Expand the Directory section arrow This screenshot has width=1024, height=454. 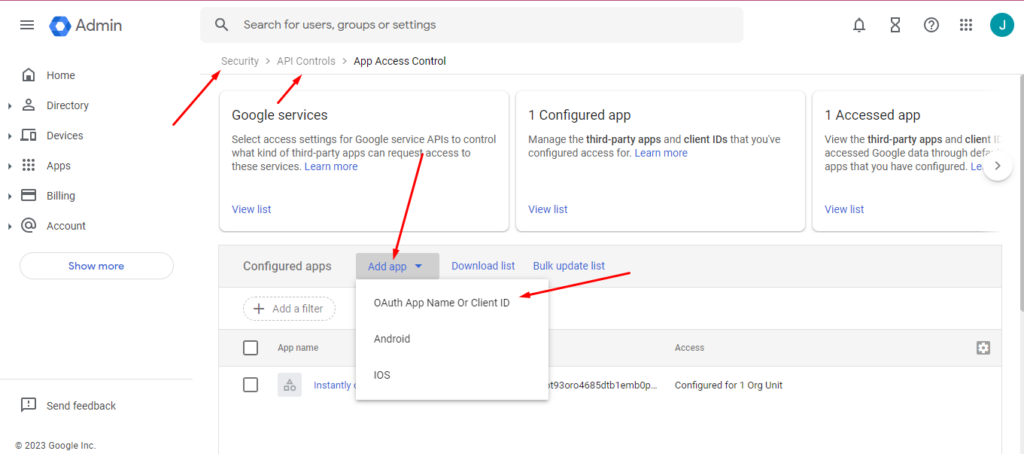[x=10, y=106]
